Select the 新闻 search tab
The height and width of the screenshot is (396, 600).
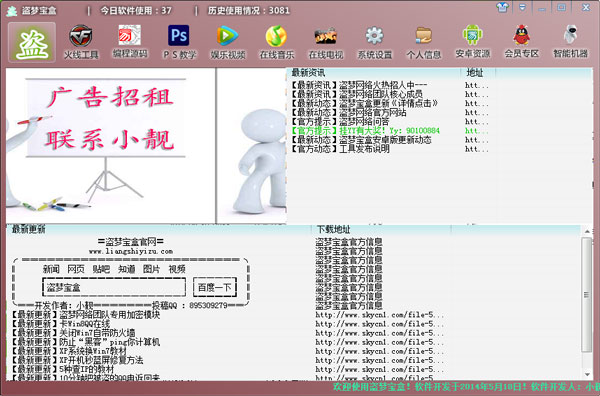pos(51,269)
